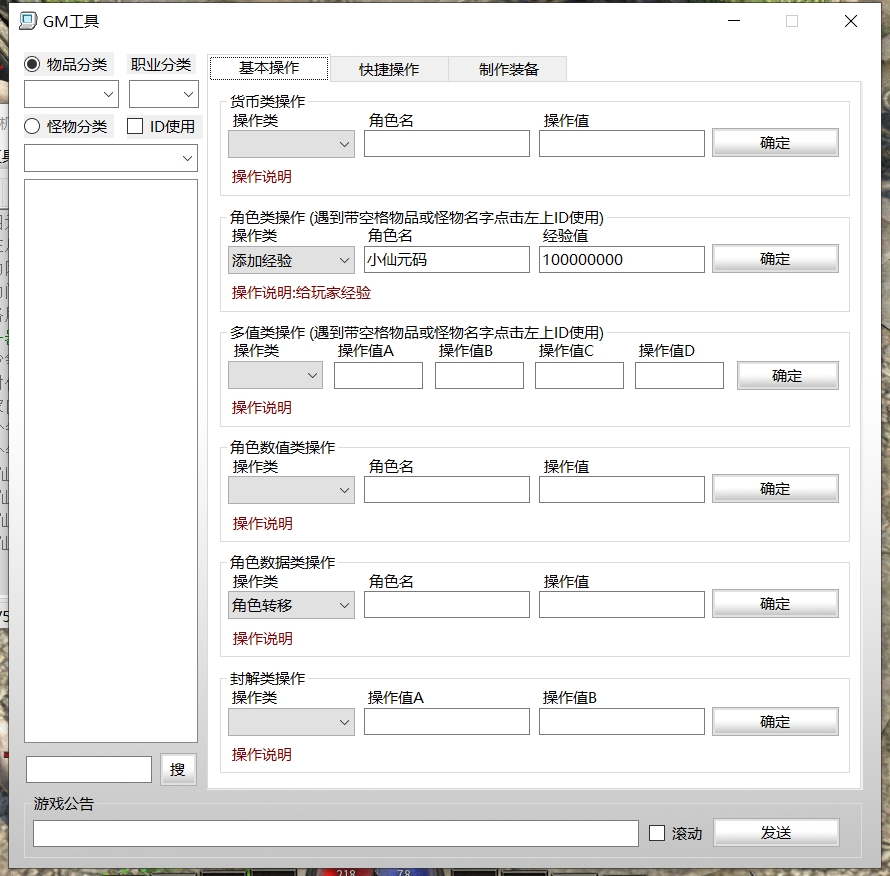Click the 操作值A field in 多值类操作

(378, 376)
